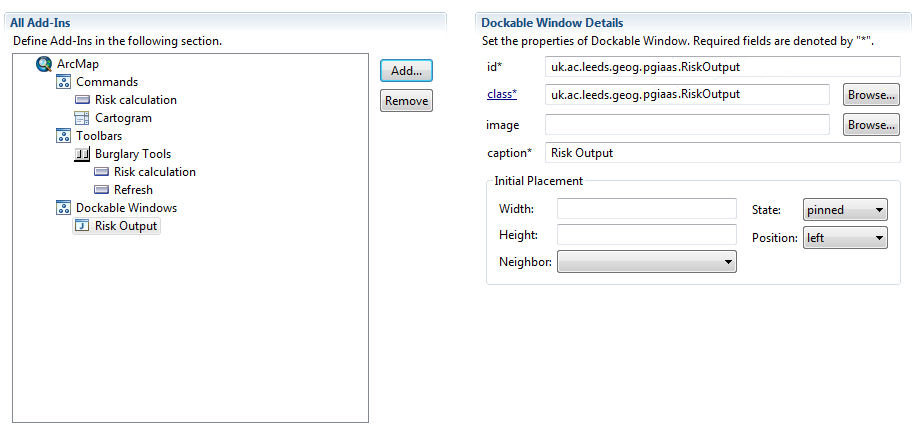Select Burglary Tools toolbar entry
This screenshot has height=433, width=913.
click(133, 154)
